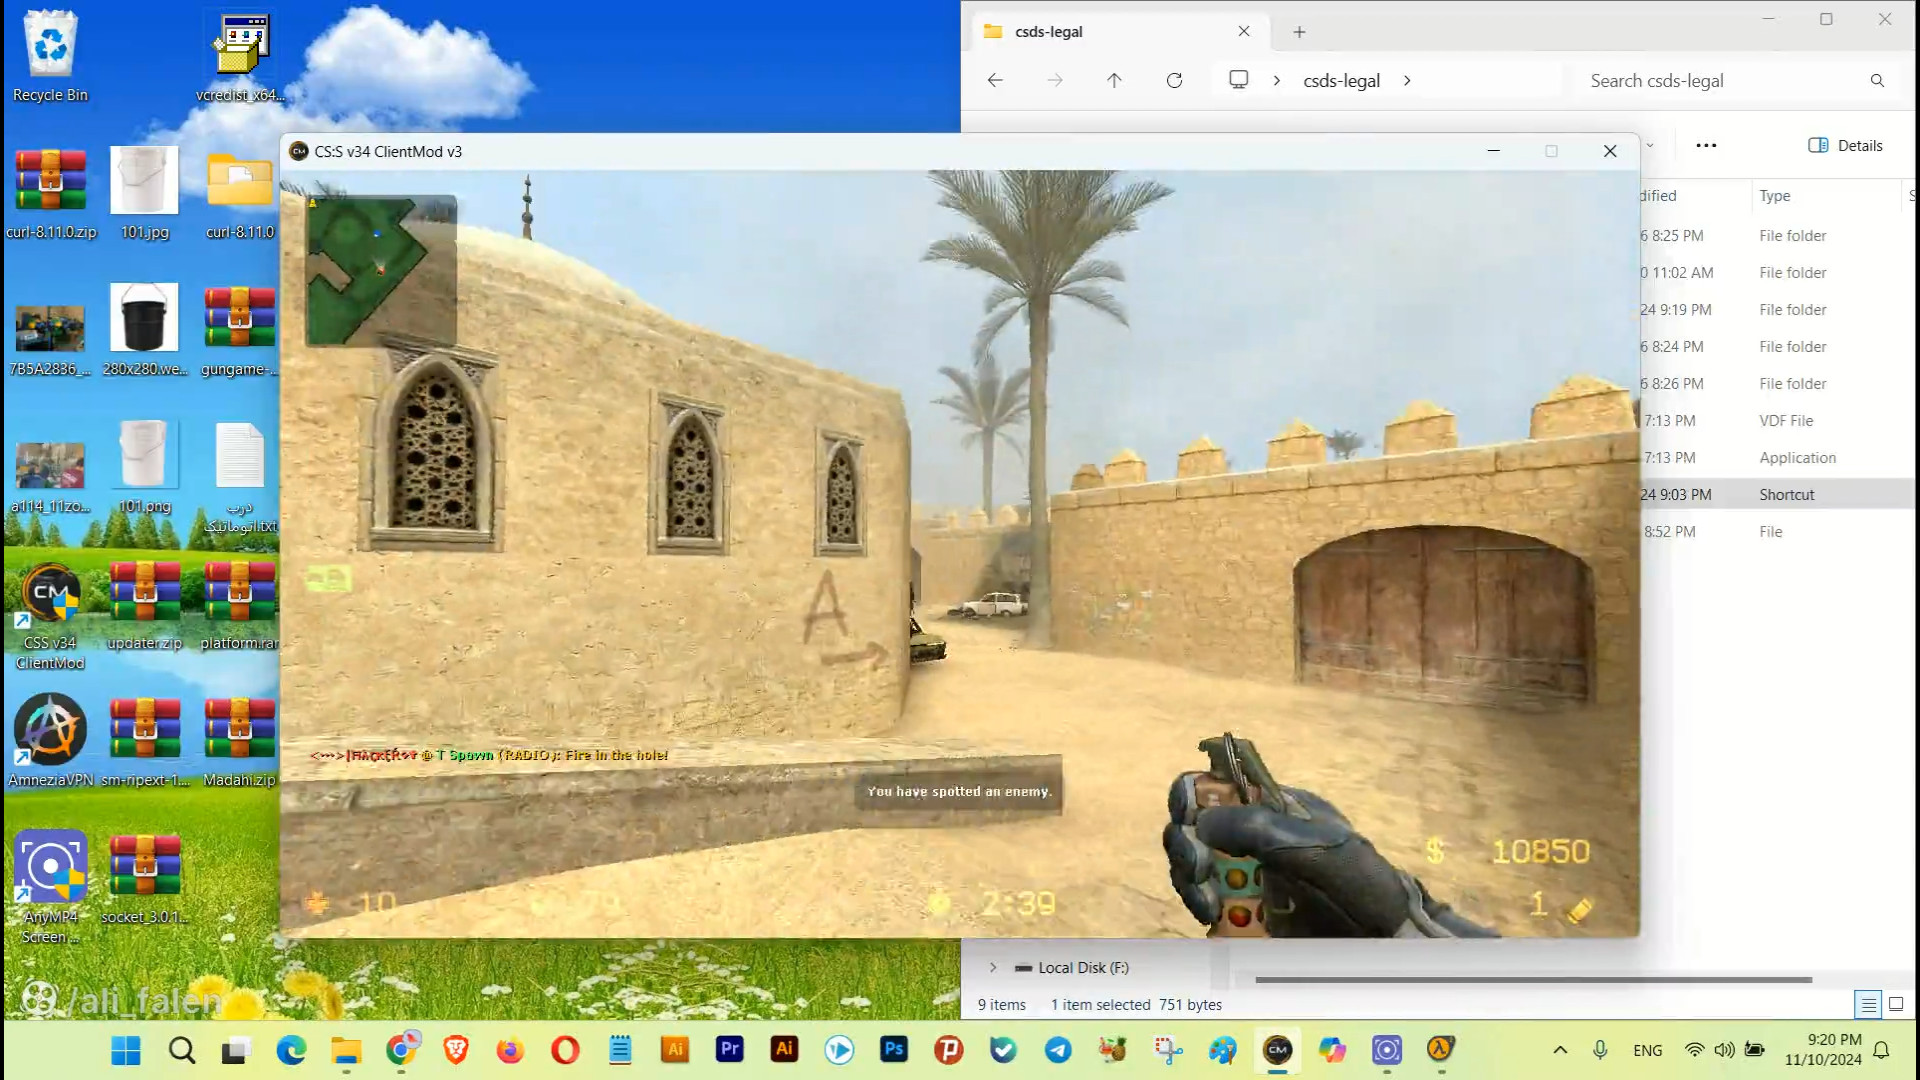
Task: Add a new File Explorer tab
Action: (x=1299, y=32)
